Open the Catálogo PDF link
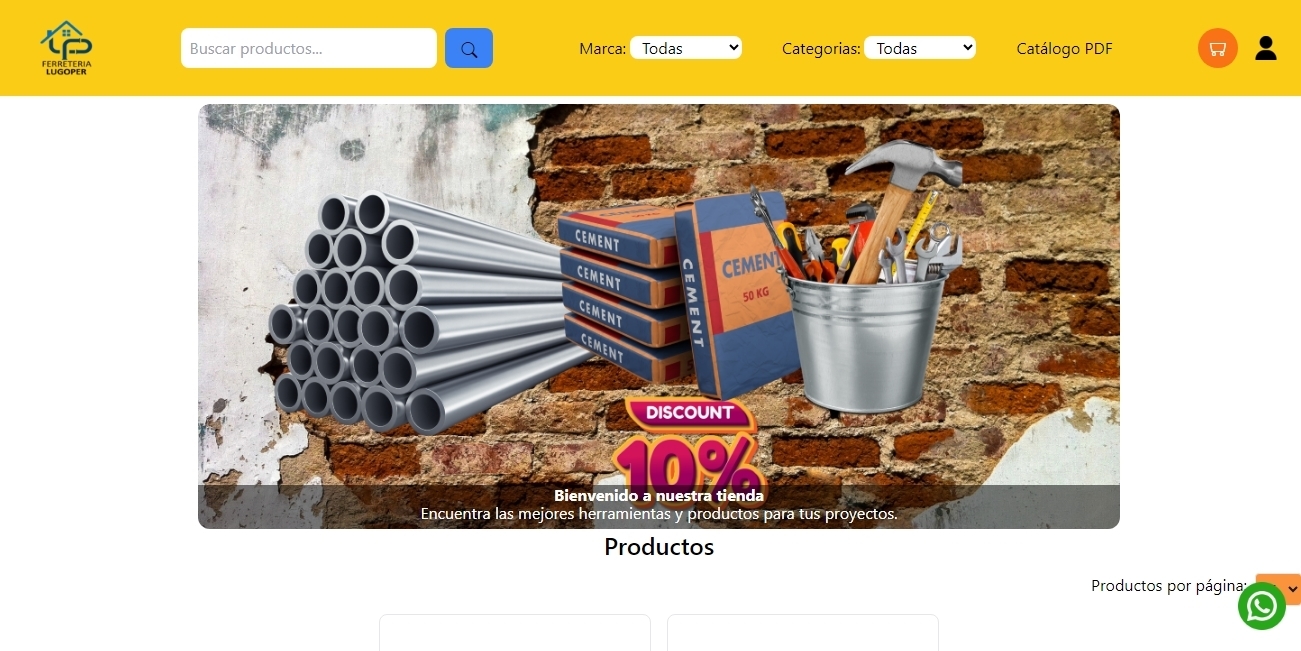The image size is (1301, 651). (x=1064, y=48)
